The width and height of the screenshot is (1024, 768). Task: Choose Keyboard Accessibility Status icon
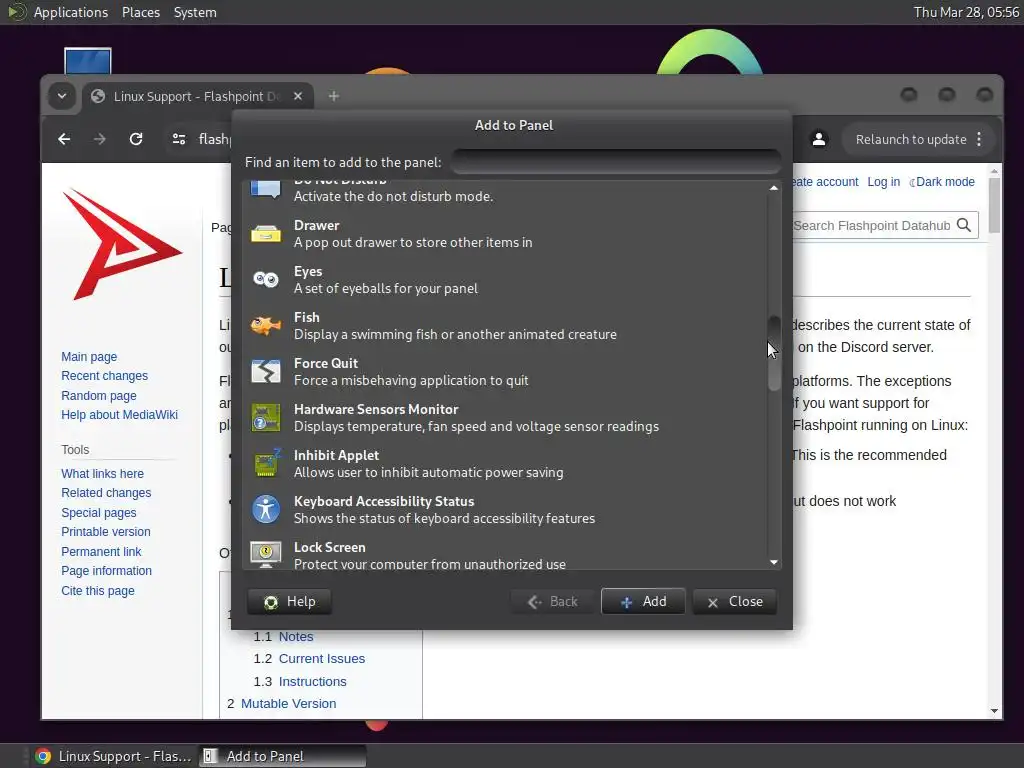[x=266, y=509]
